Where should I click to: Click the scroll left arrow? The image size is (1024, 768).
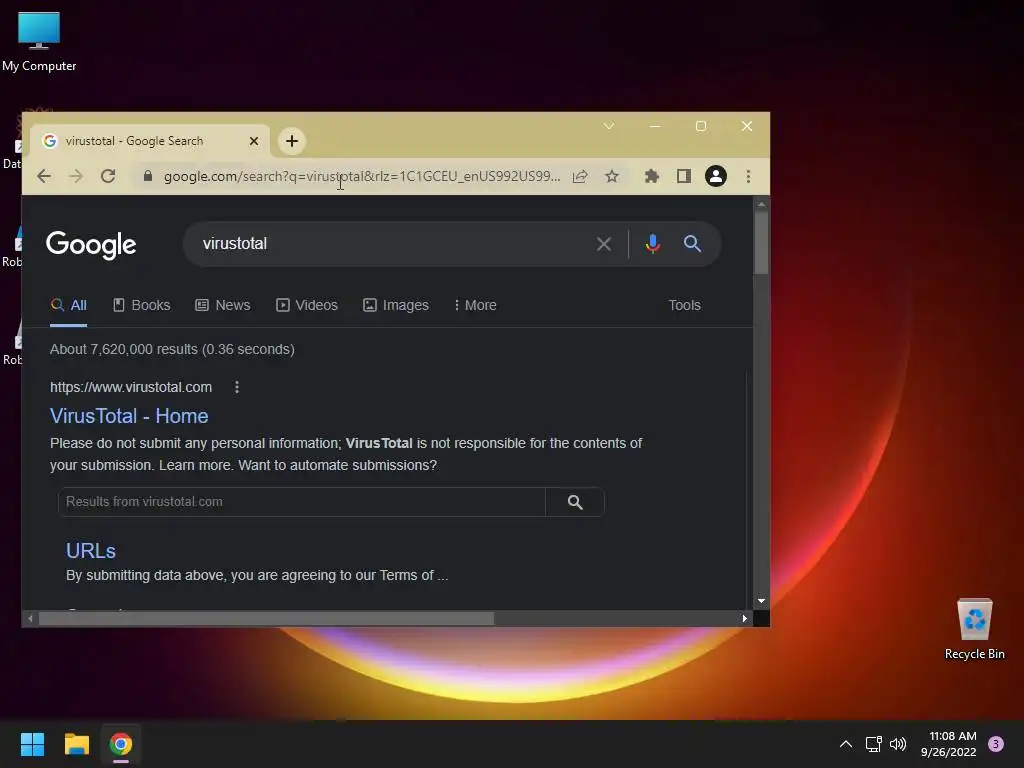[x=30, y=618]
